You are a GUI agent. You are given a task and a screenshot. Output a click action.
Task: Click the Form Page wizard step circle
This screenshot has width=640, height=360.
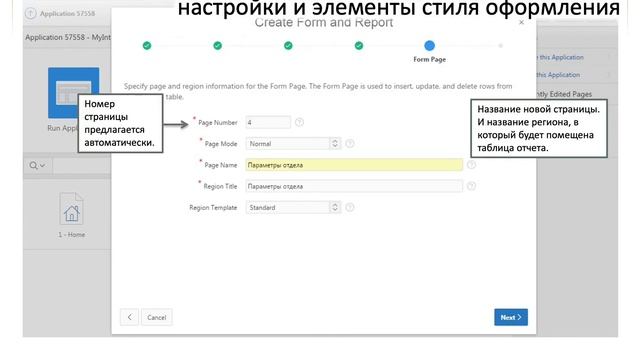tap(429, 46)
